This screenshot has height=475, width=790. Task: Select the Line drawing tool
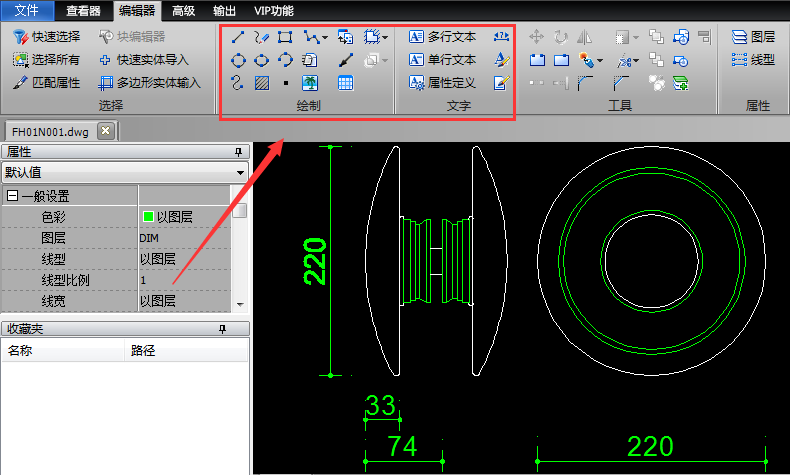(x=239, y=37)
